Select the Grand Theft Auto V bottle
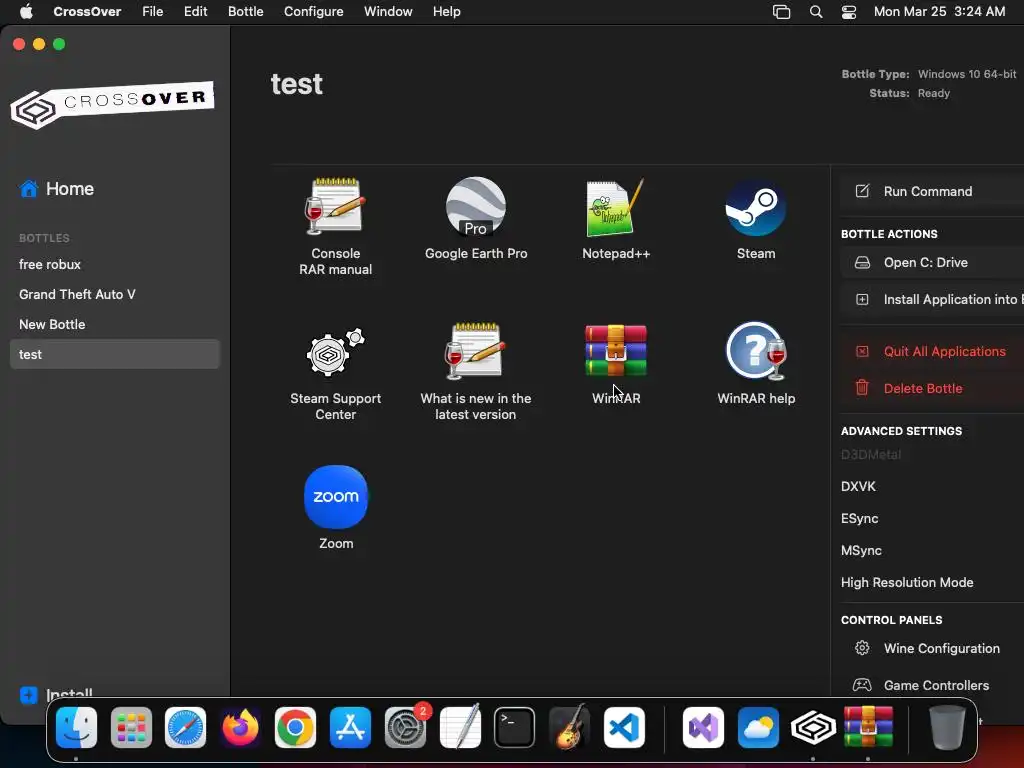Image resolution: width=1024 pixels, height=768 pixels. (x=114, y=295)
